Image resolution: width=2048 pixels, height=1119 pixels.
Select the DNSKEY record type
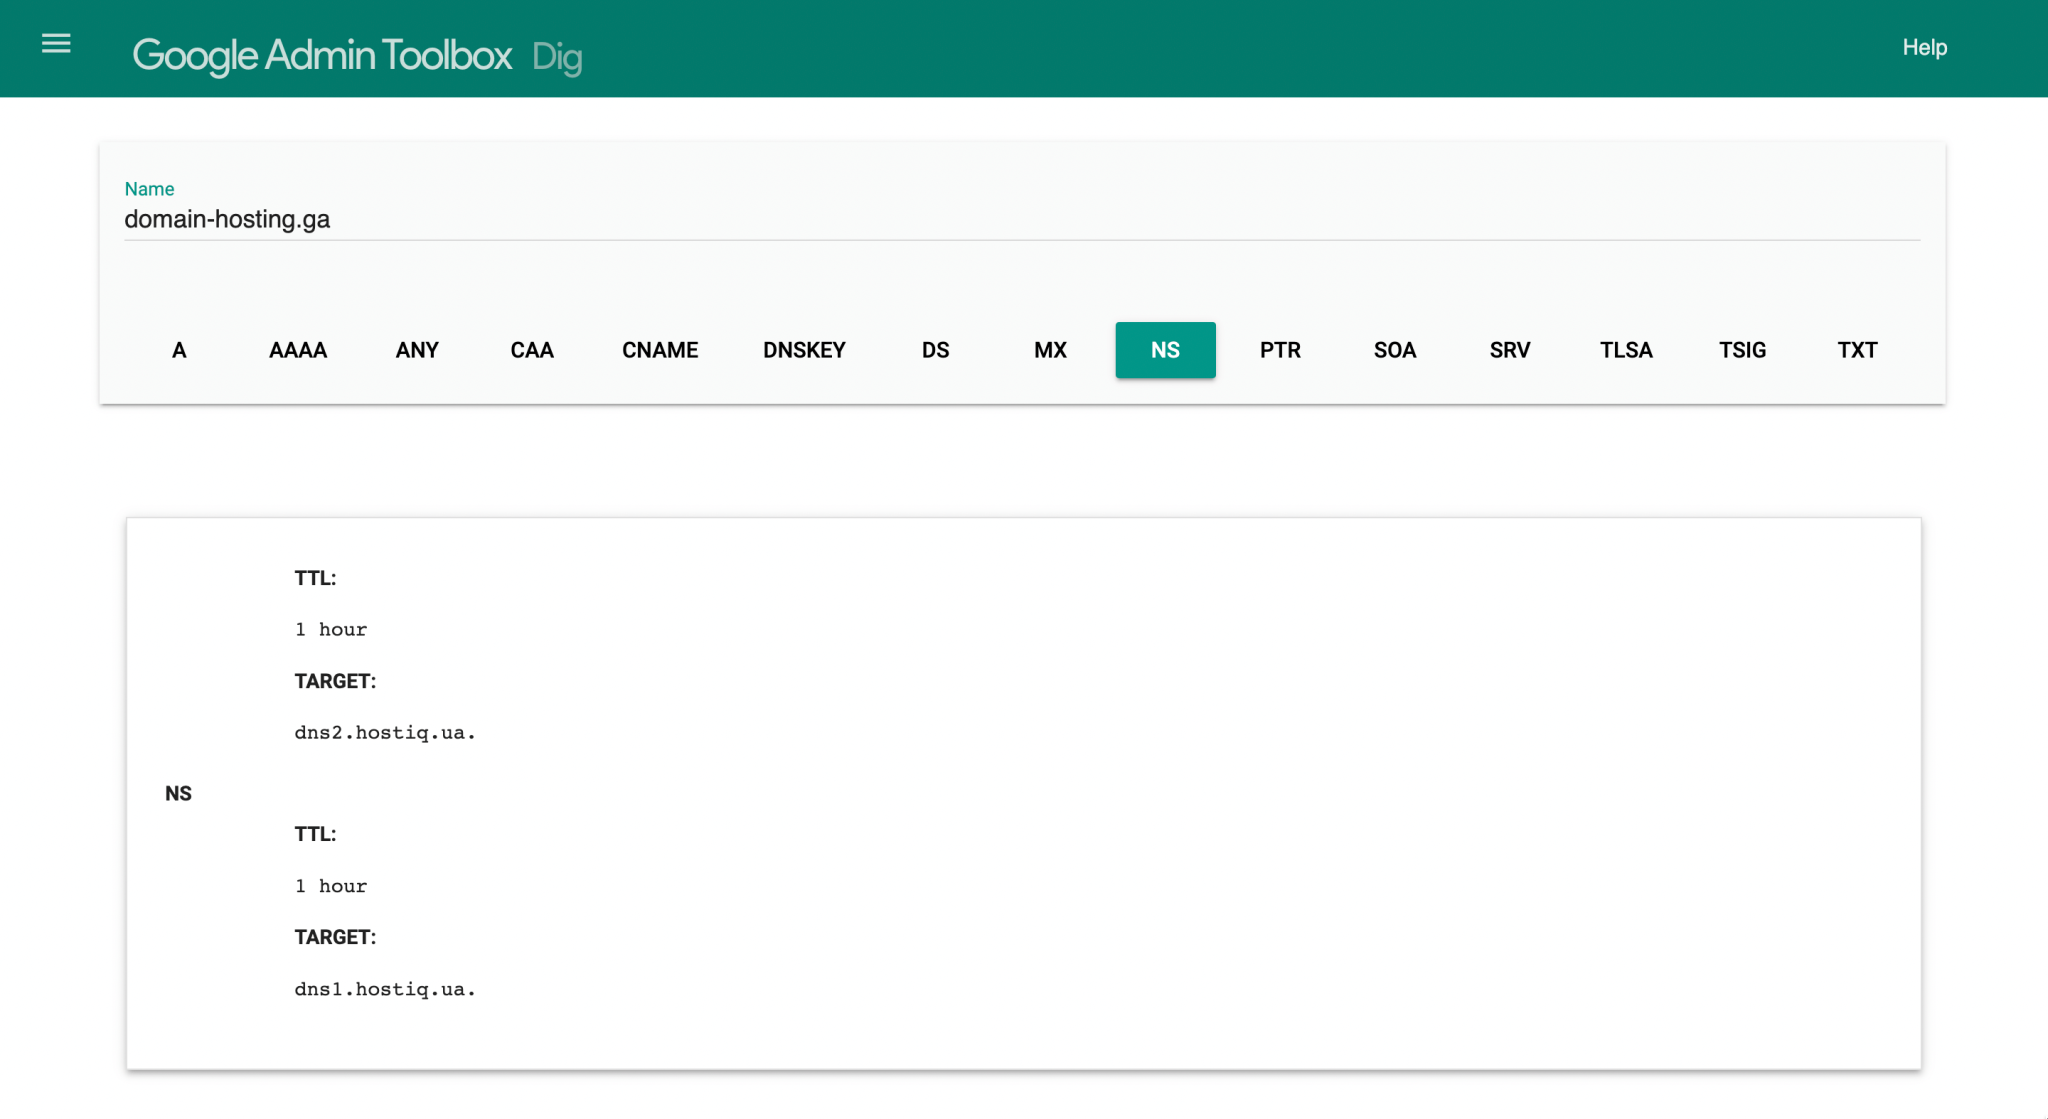804,350
